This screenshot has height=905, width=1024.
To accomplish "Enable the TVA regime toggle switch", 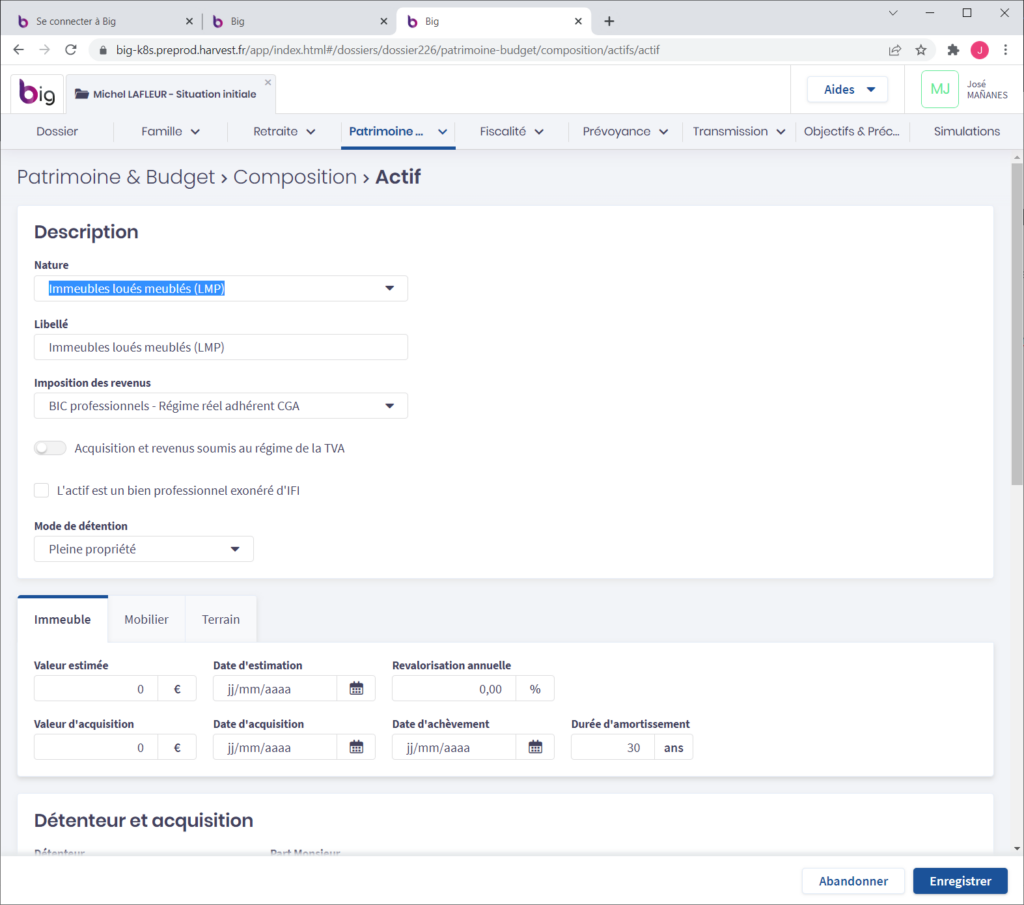I will pos(50,448).
